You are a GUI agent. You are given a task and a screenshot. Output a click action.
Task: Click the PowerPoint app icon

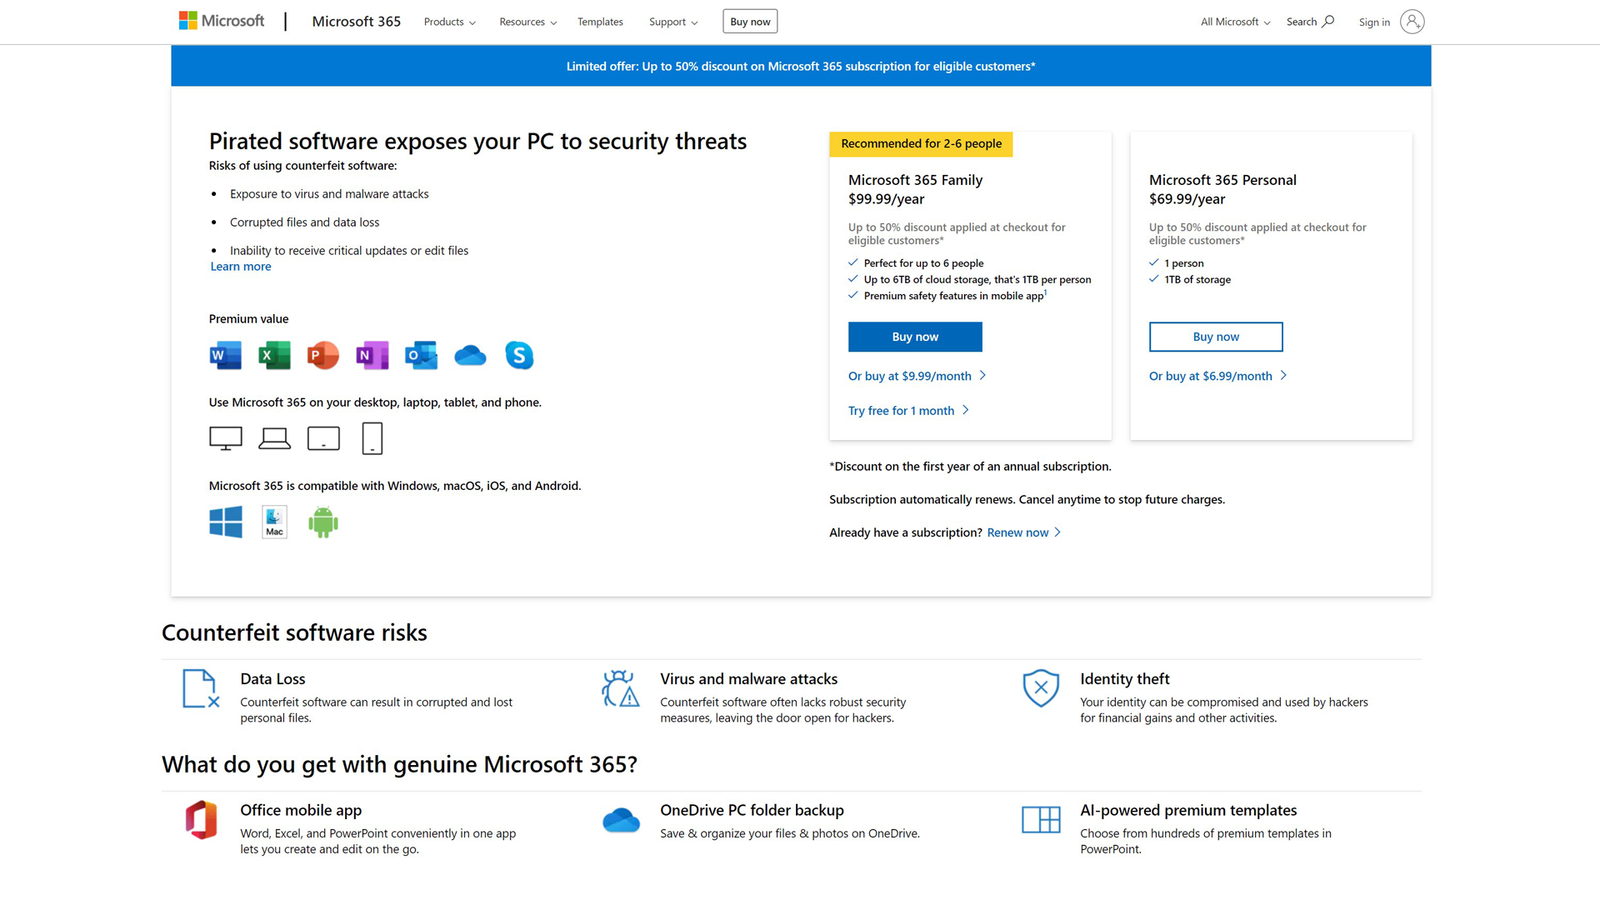point(323,355)
